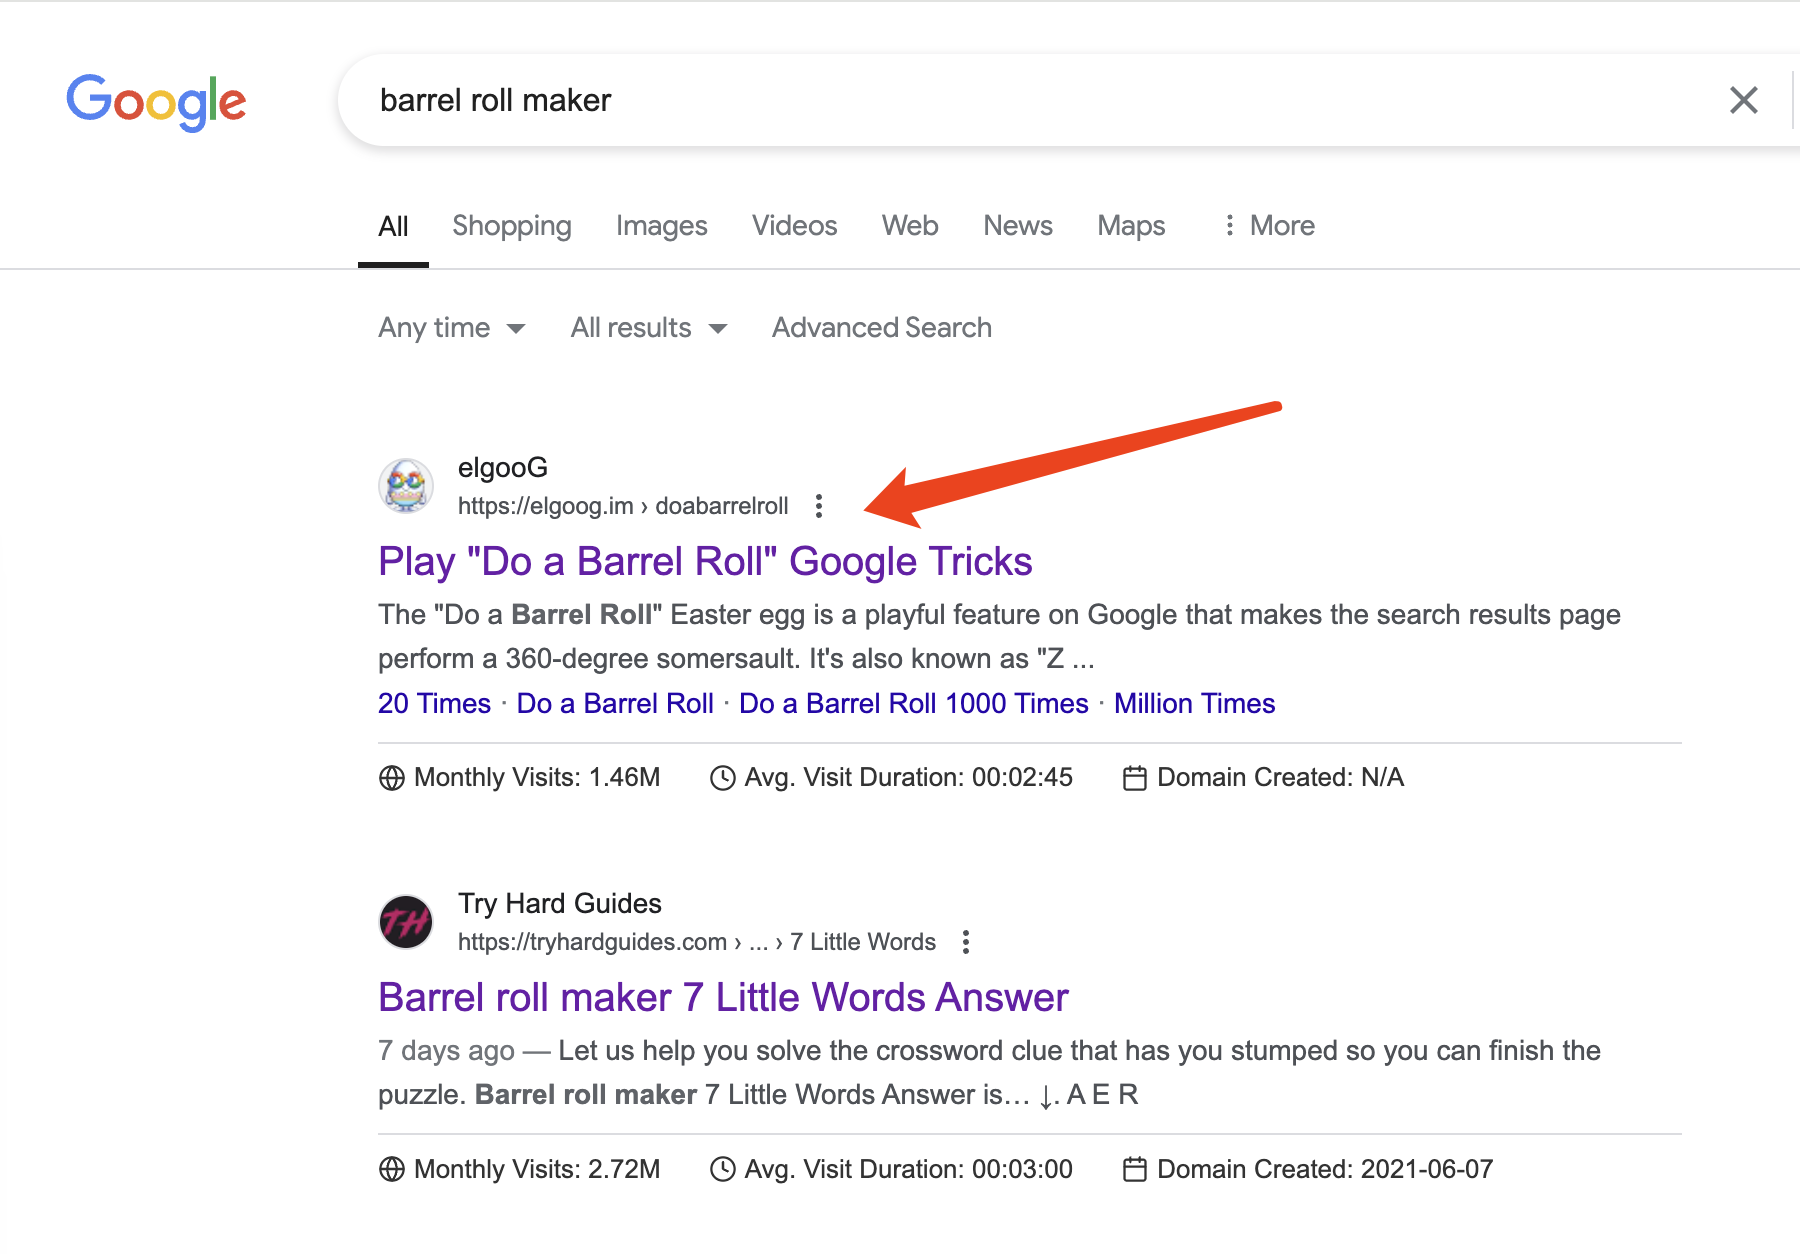
Task: Clear the search box with the X icon
Action: pyautogui.click(x=1744, y=100)
